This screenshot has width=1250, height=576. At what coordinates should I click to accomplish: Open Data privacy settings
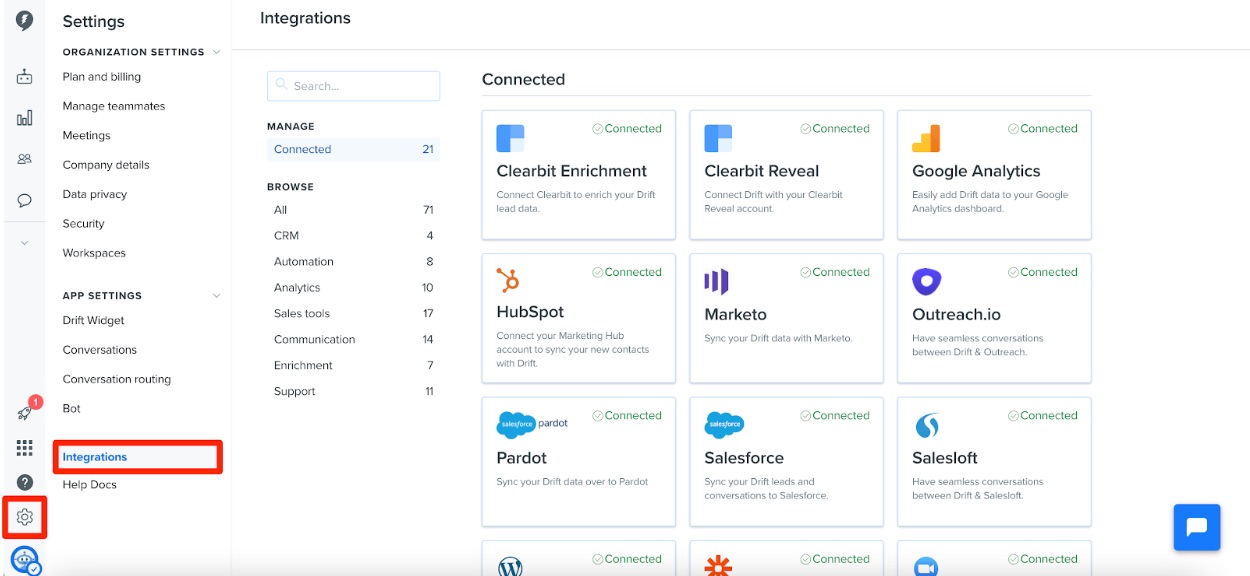click(95, 194)
